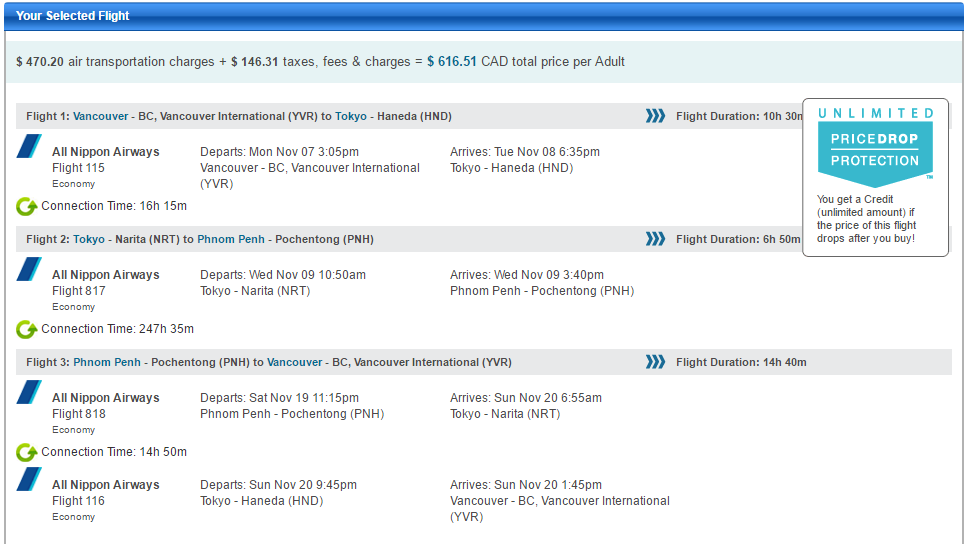Follow the Phnom Penh link in Flight 3 header
The width and height of the screenshot is (967, 544).
106,362
